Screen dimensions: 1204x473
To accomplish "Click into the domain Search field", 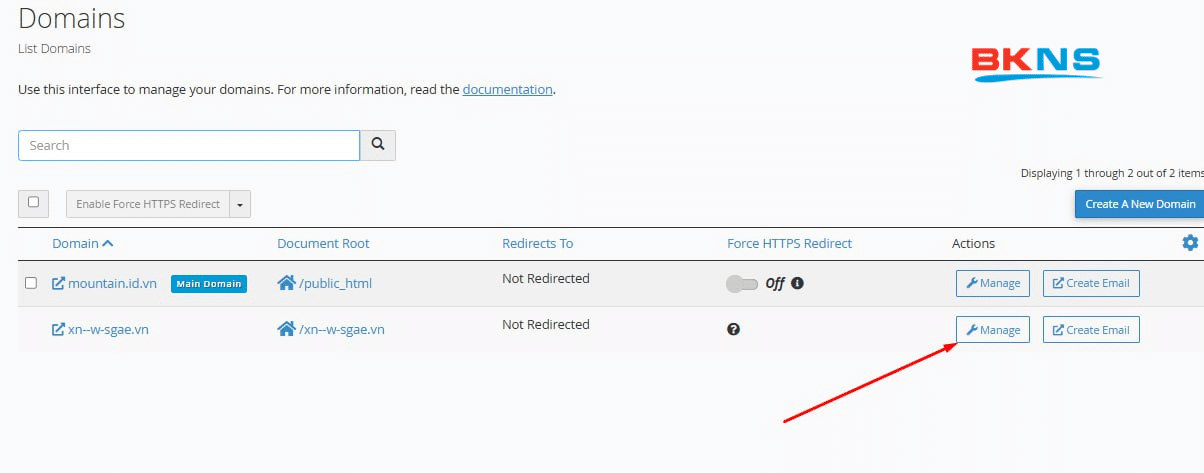I will click(x=189, y=145).
